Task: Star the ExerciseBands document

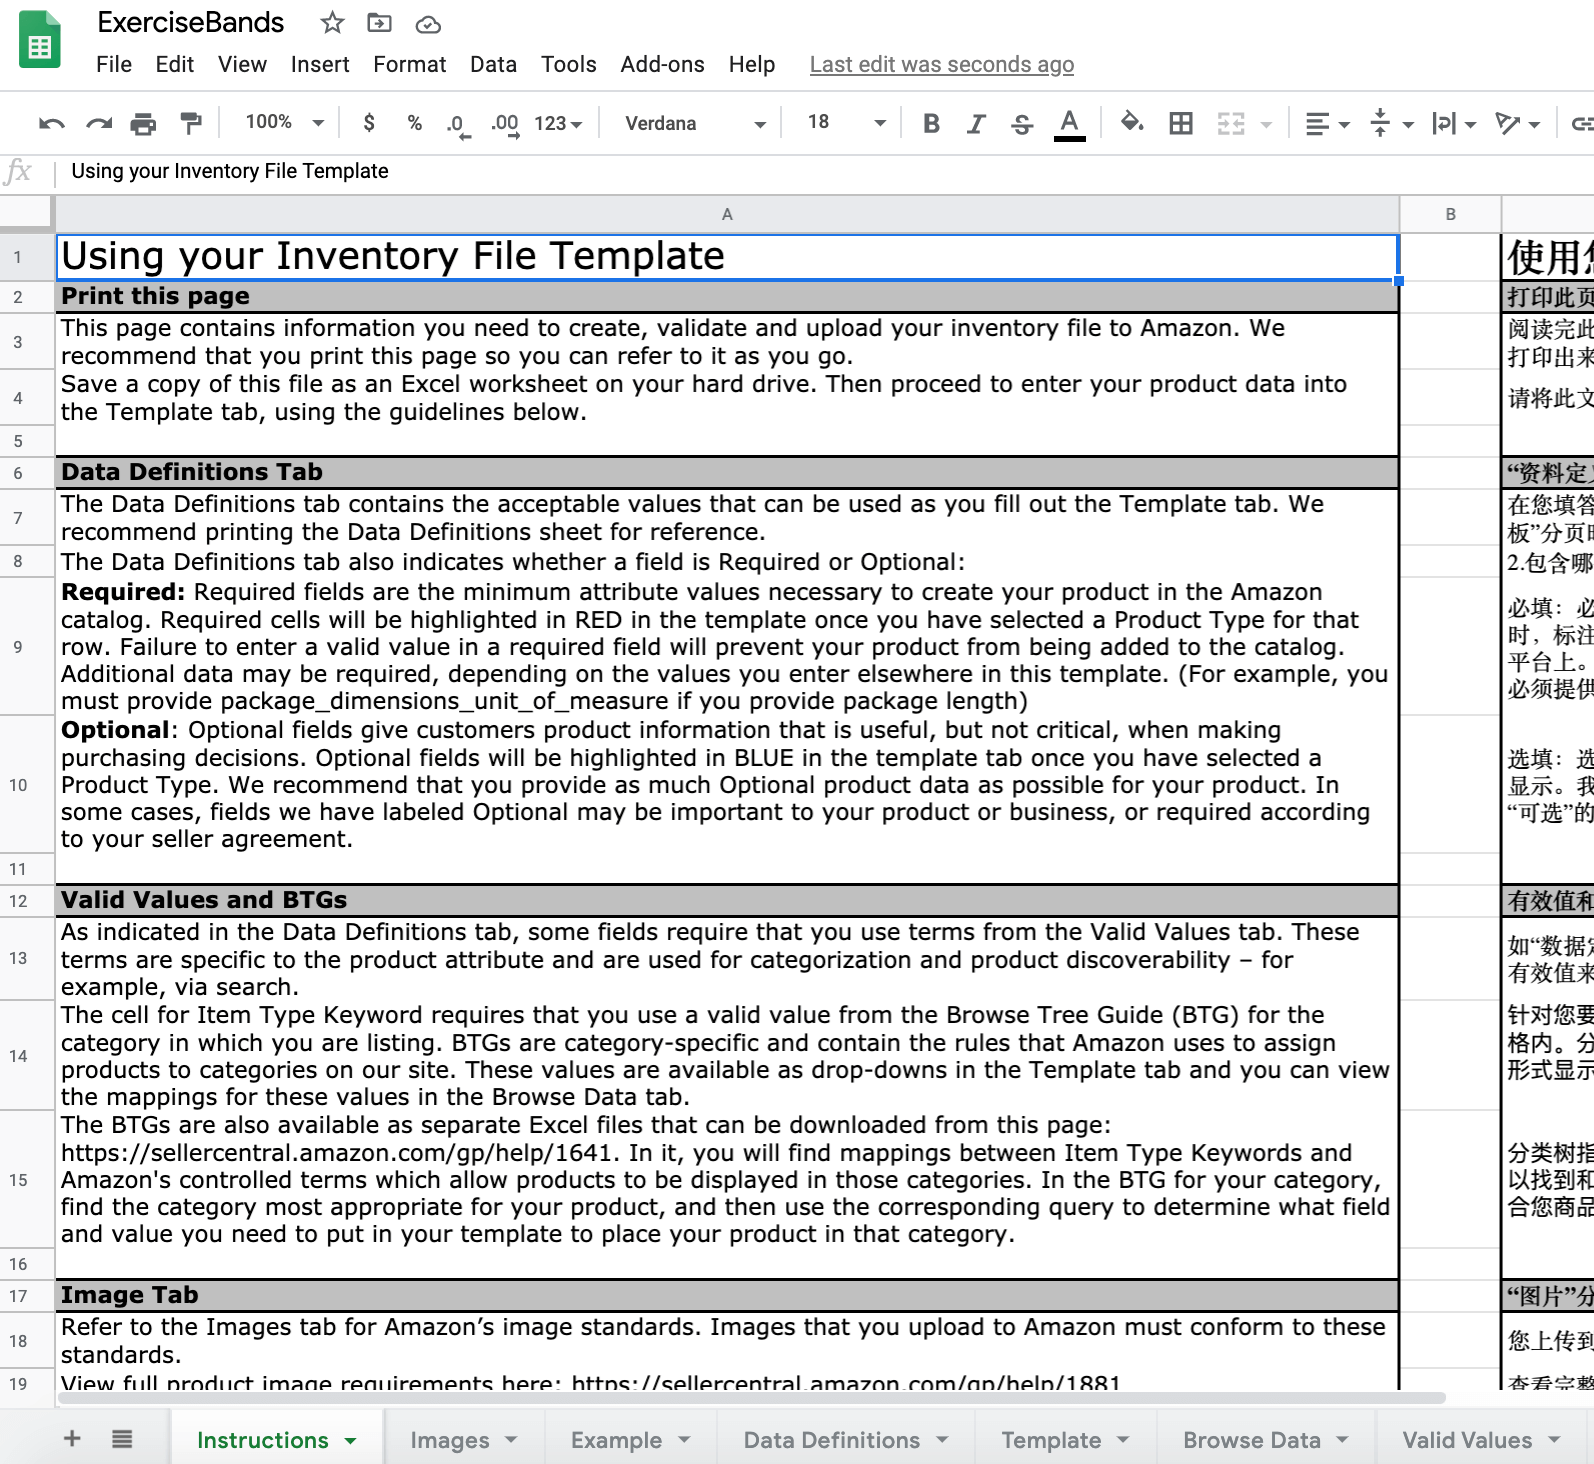Action: click(x=332, y=23)
